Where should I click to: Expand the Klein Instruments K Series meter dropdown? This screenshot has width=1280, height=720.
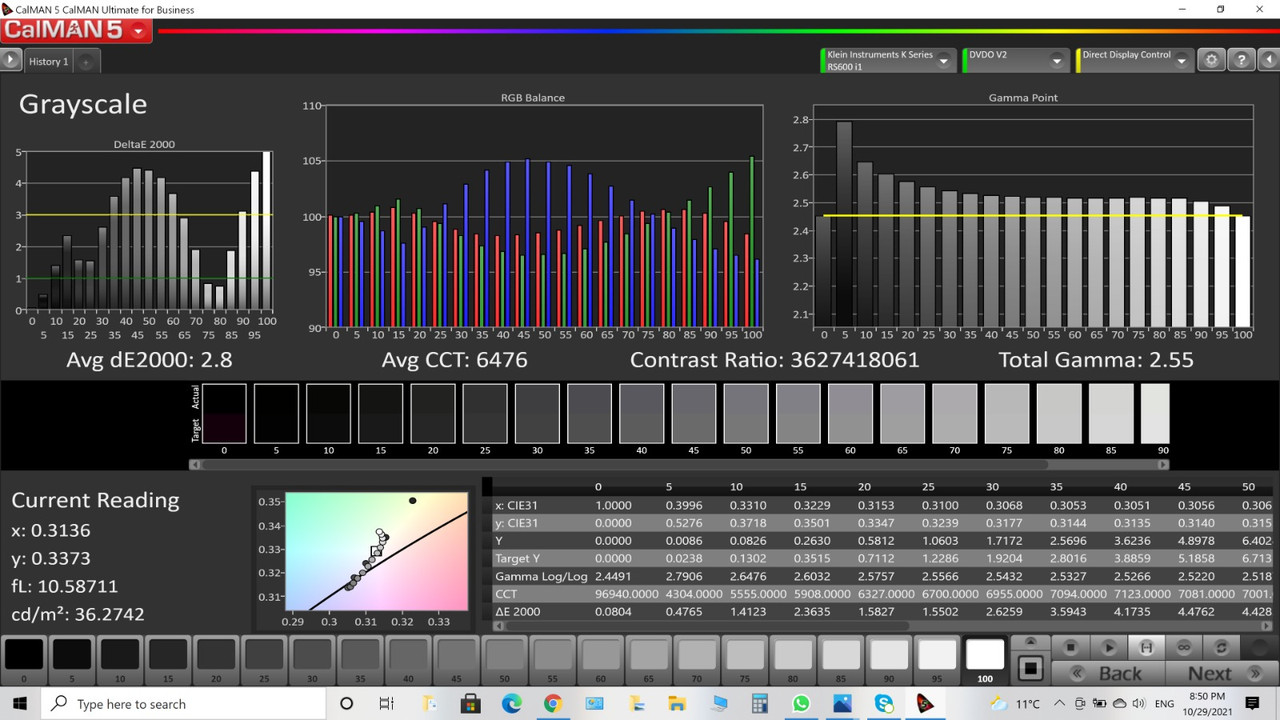coord(943,61)
